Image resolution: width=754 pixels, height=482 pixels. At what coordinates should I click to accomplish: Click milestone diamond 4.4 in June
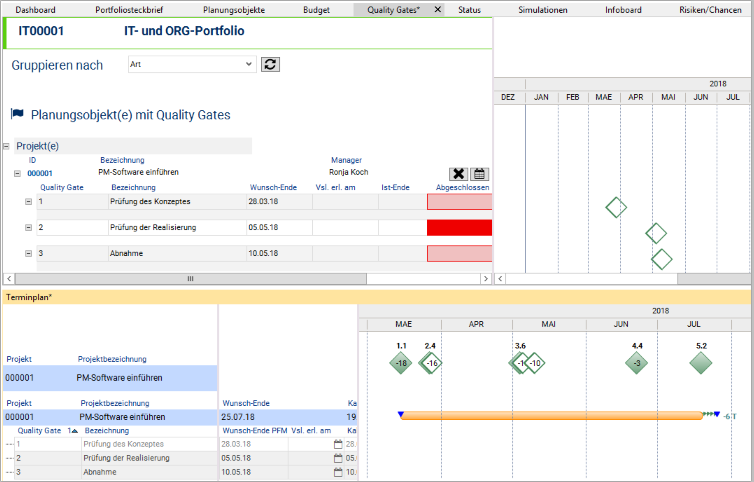click(x=637, y=363)
